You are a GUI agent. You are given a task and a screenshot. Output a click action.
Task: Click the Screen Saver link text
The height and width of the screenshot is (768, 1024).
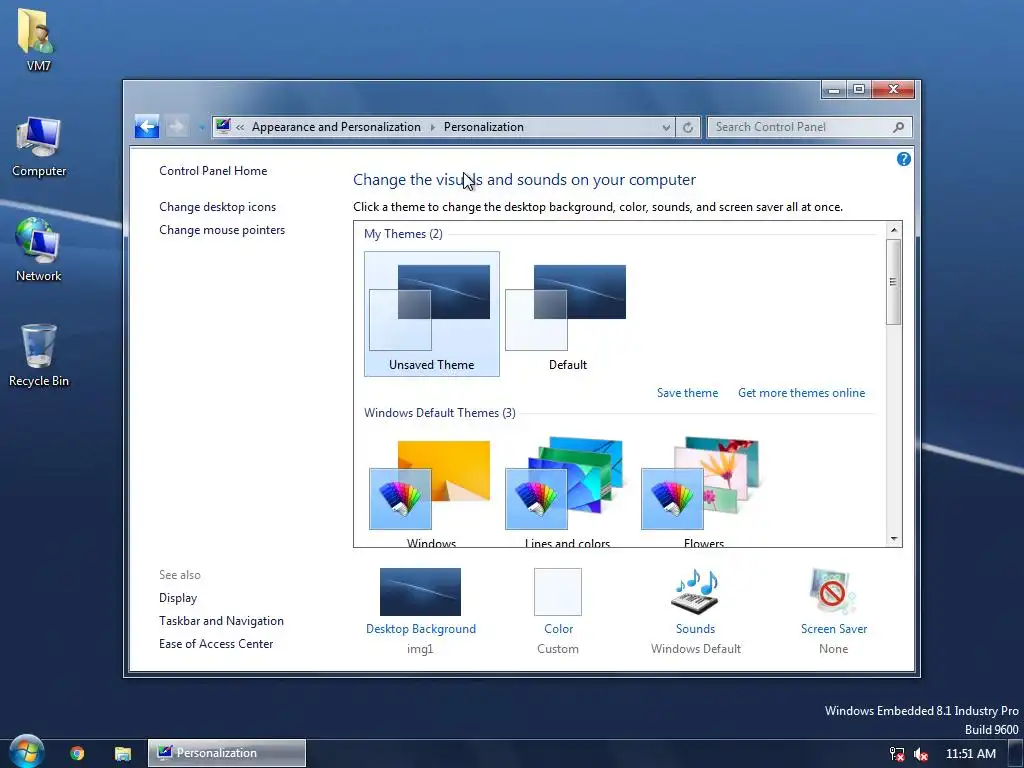click(834, 629)
